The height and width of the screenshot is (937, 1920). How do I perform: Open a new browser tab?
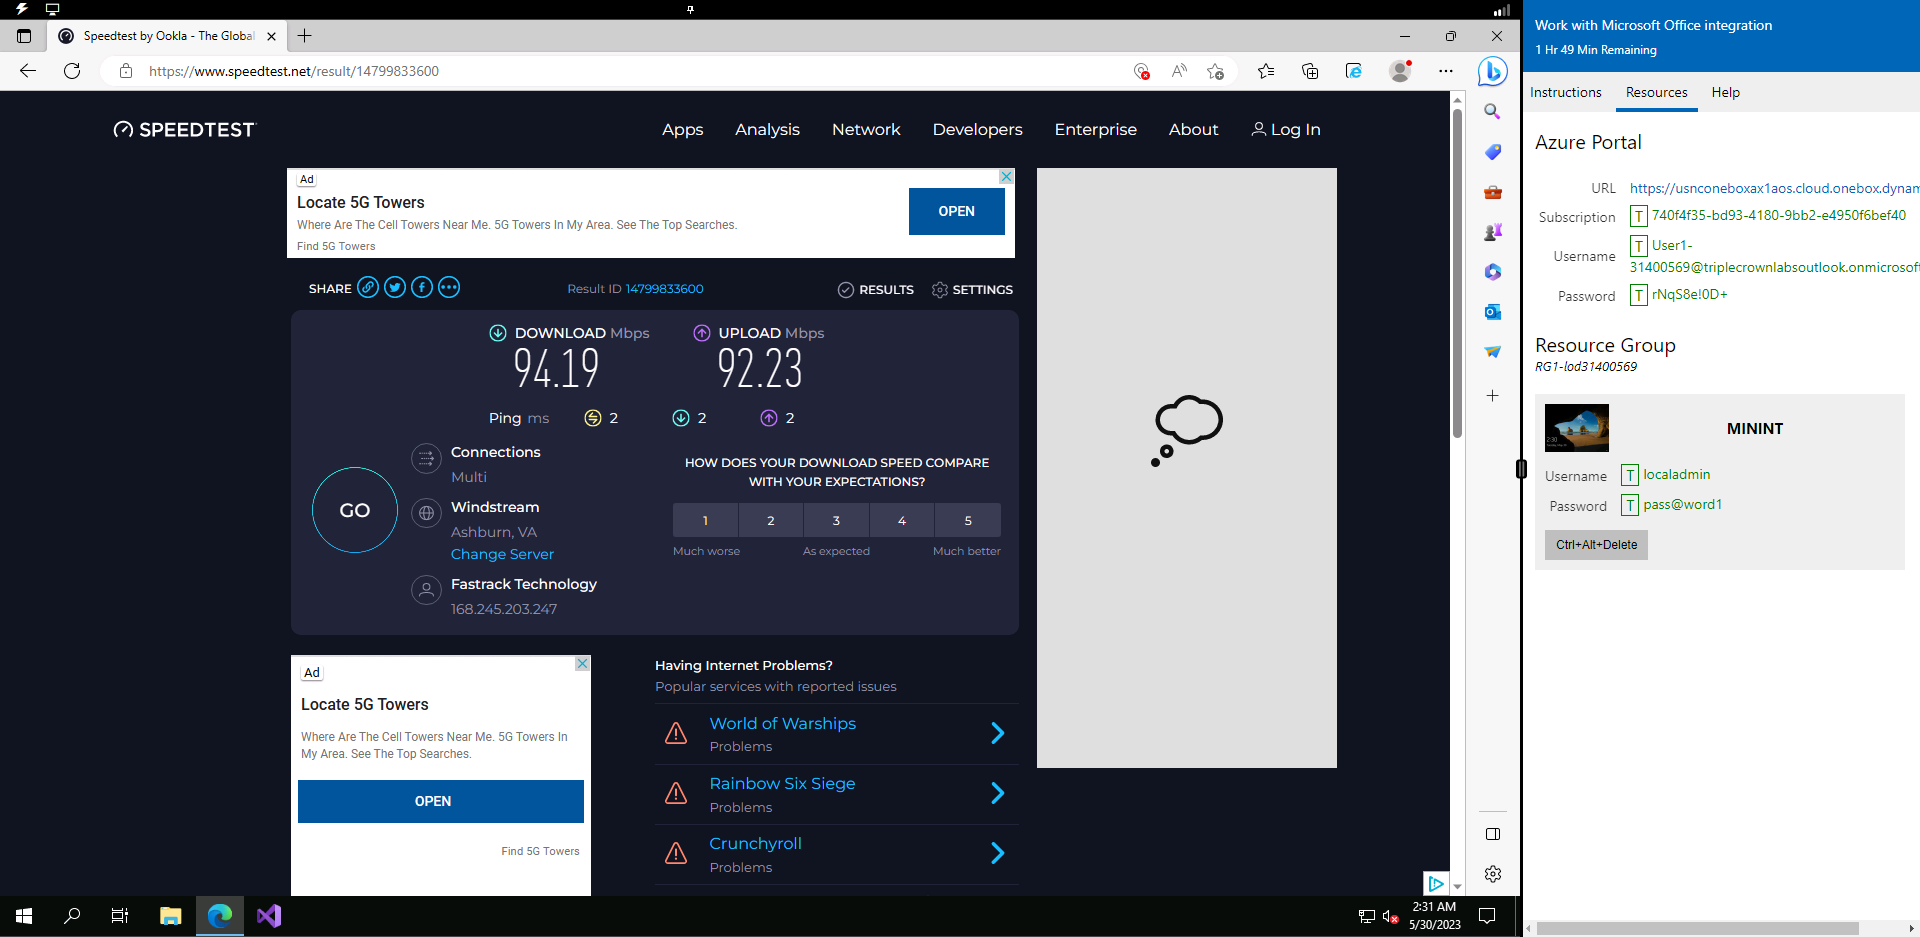(305, 36)
